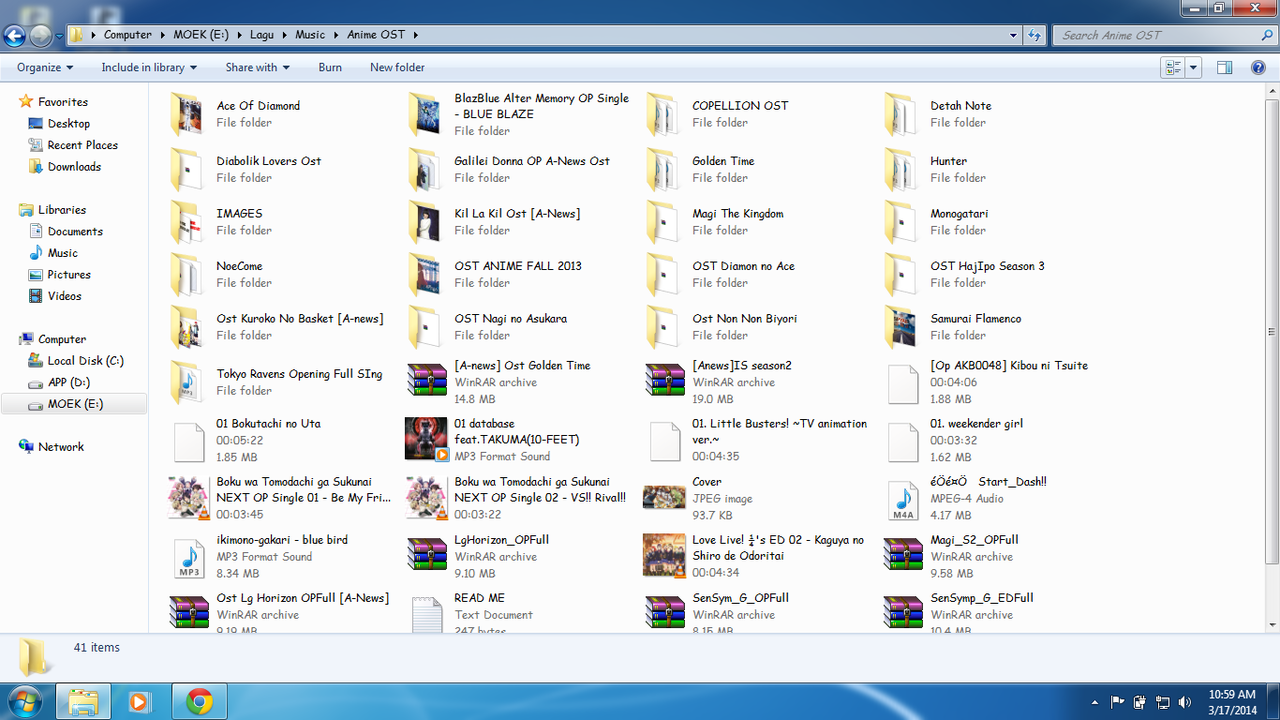
Task: Click Computer in the address breadcrumb
Action: coord(128,35)
